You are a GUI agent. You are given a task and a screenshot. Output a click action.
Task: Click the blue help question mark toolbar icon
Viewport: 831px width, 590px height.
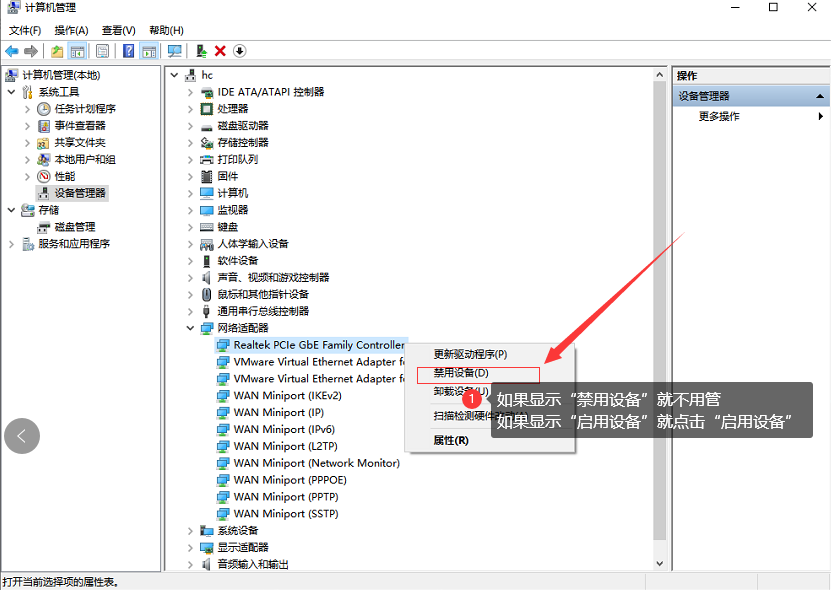click(128, 51)
